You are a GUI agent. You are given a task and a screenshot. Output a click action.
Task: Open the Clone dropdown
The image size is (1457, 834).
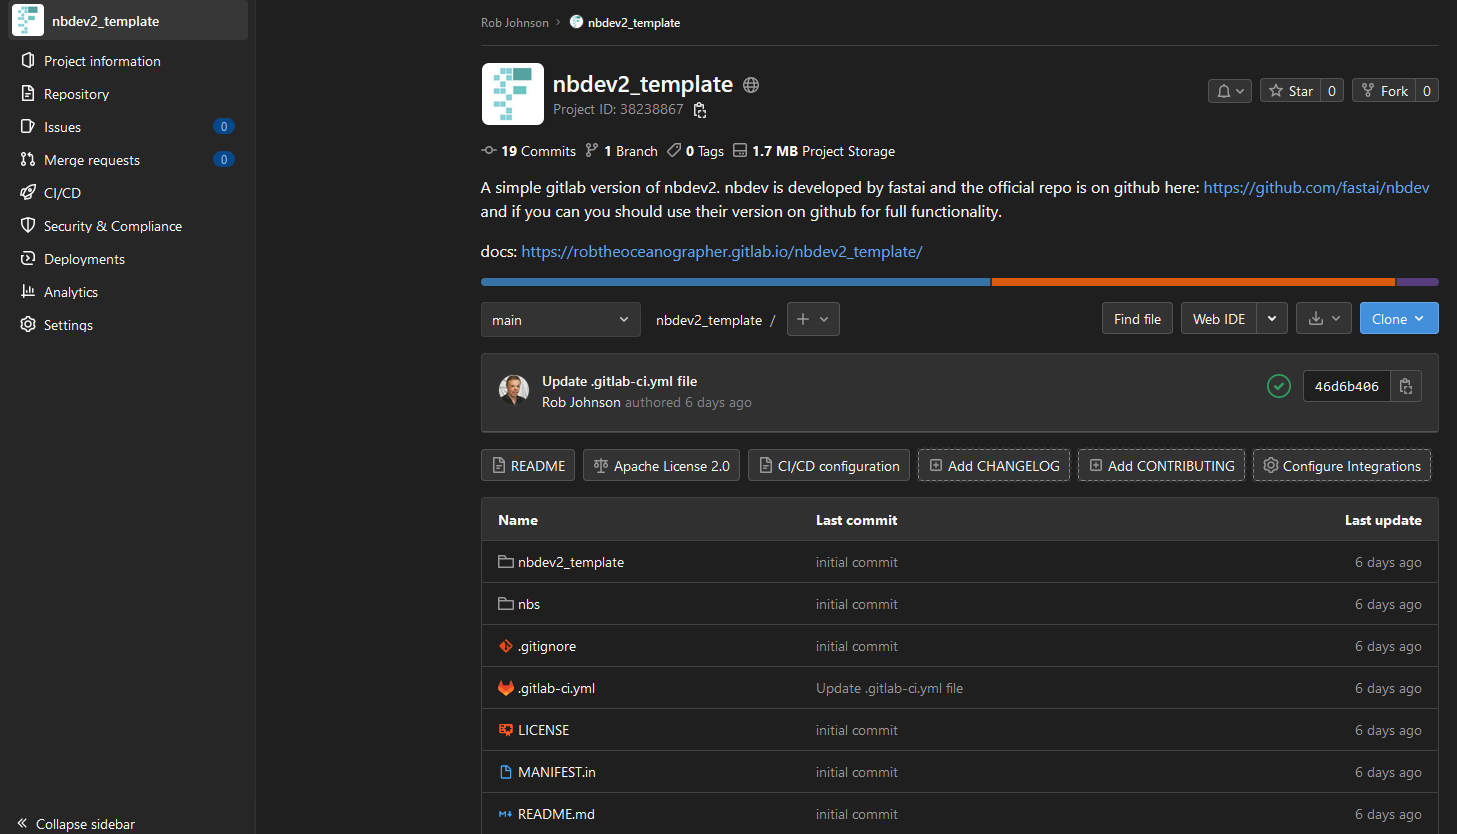1399,319
